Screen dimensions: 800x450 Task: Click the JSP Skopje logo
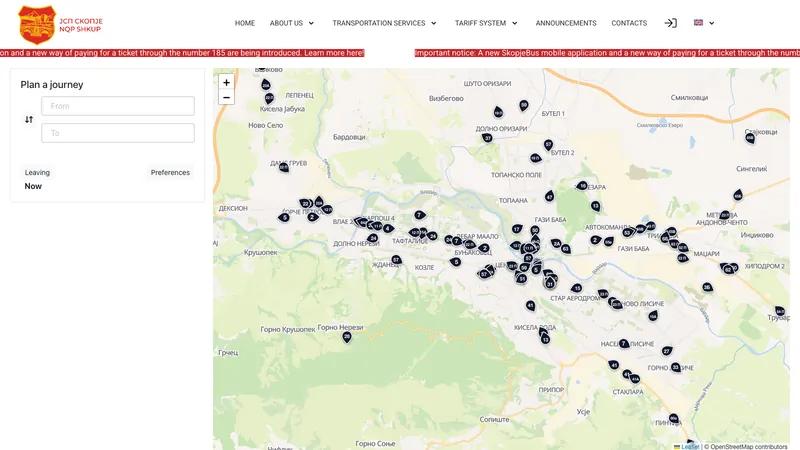click(x=60, y=25)
